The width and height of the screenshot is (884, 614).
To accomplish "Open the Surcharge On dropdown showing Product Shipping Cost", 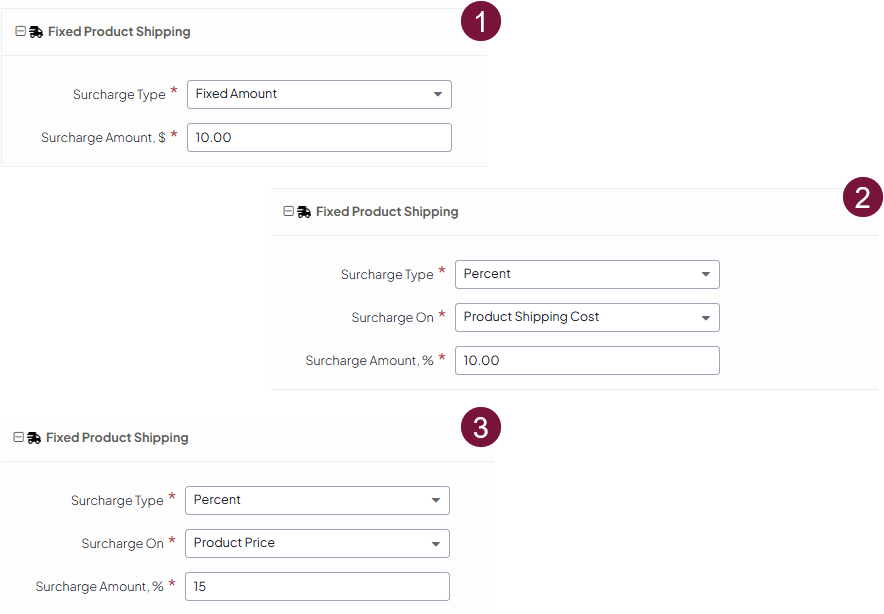I will coord(587,317).
